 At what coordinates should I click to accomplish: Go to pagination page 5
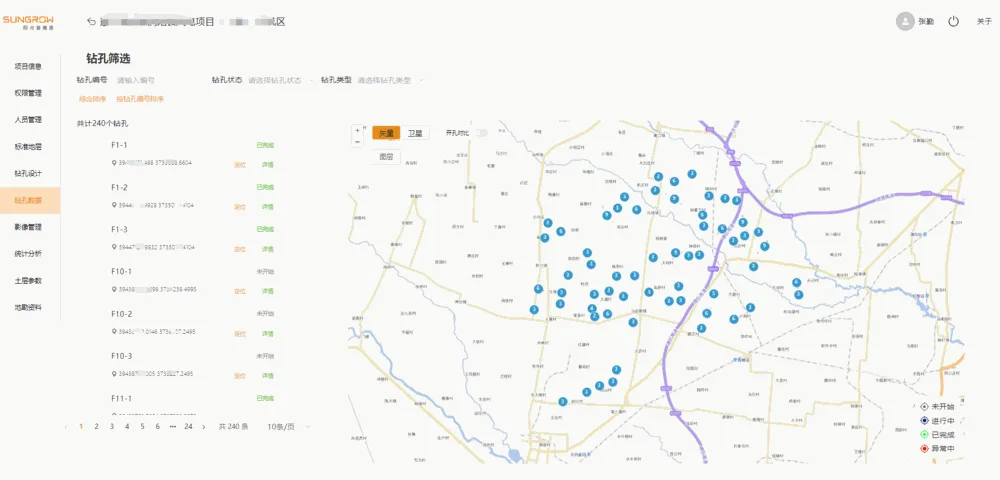[x=142, y=426]
